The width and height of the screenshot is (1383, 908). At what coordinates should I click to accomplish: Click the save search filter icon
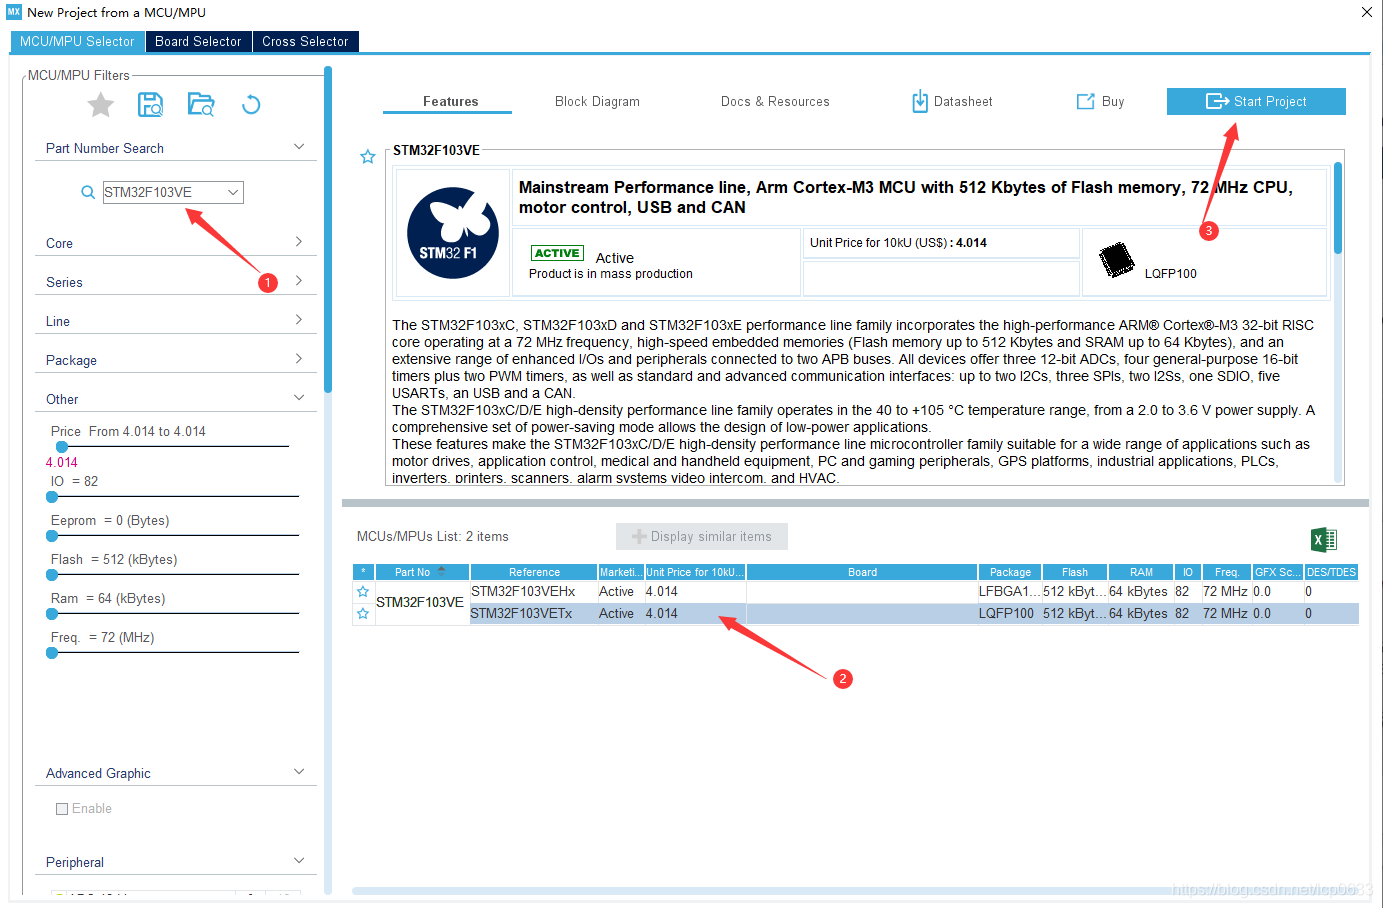[x=151, y=104]
